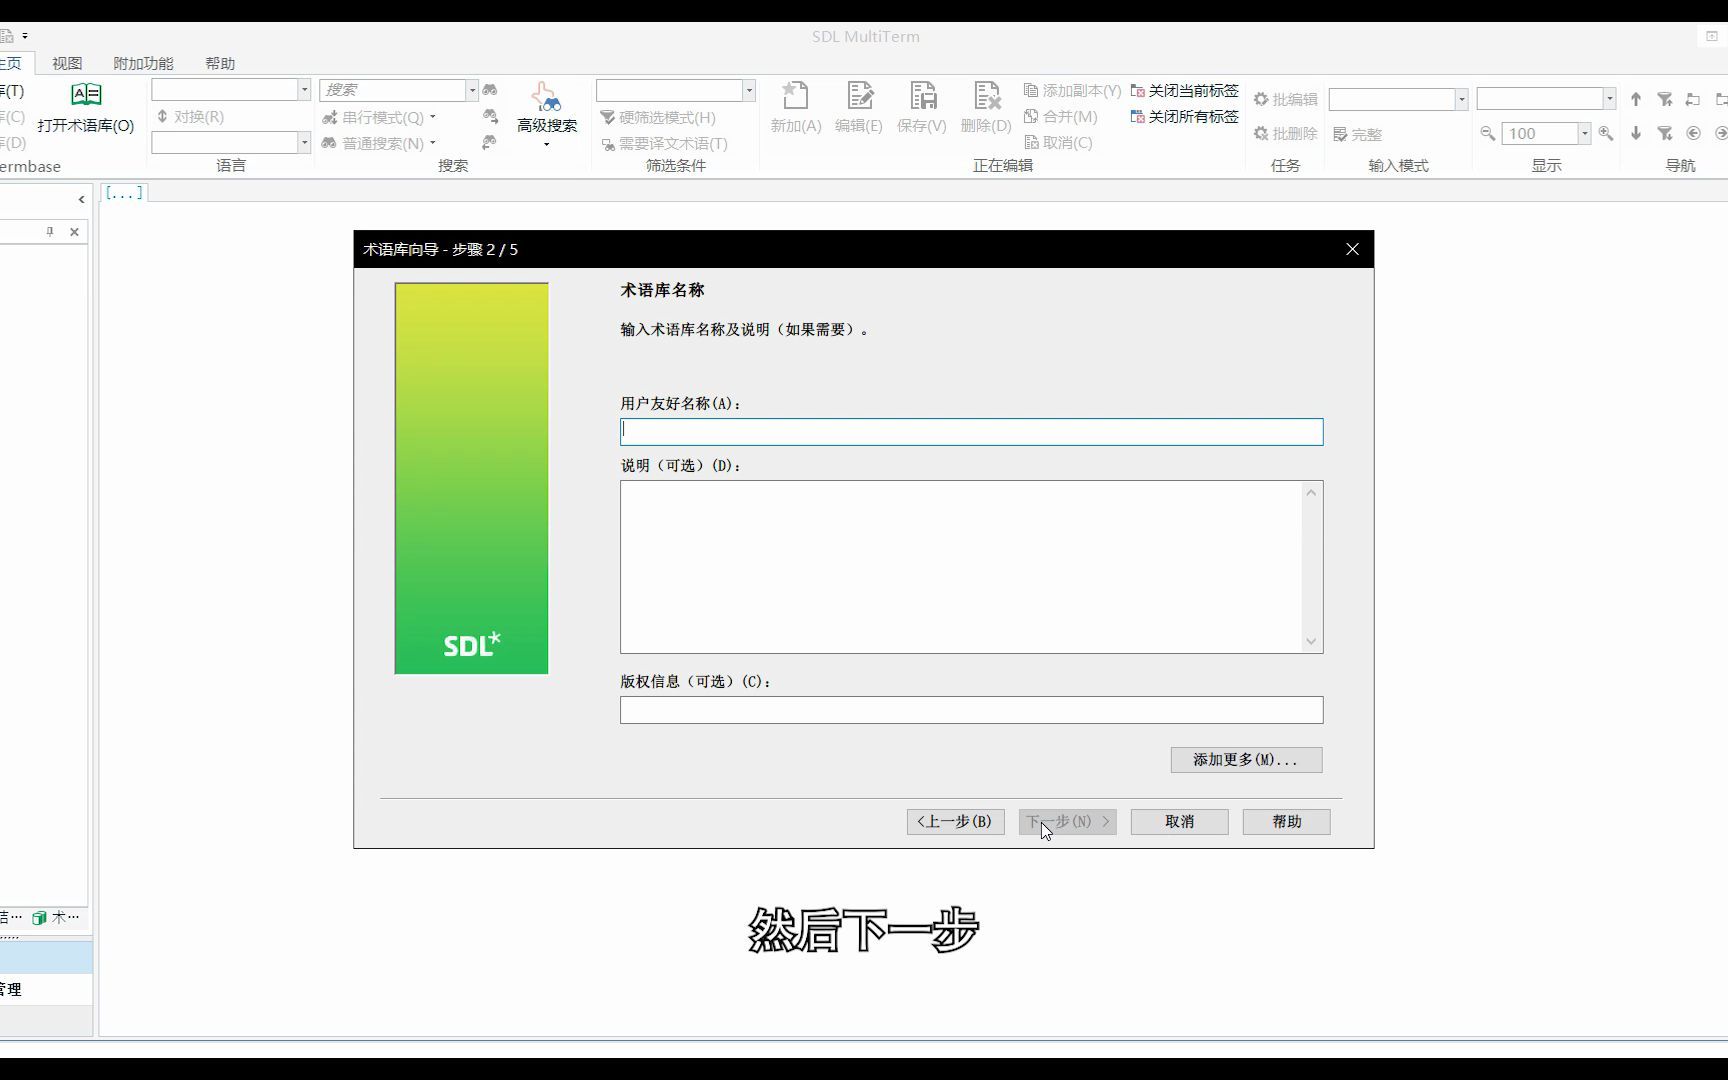The height and width of the screenshot is (1080, 1728).
Task: Select the 术… tab at panel bottom
Action: tap(56, 917)
